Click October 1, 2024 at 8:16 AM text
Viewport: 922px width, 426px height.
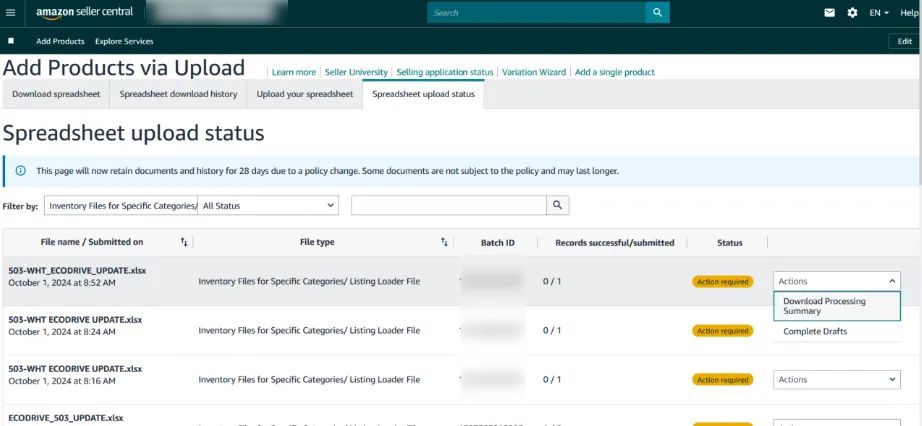click(62, 381)
